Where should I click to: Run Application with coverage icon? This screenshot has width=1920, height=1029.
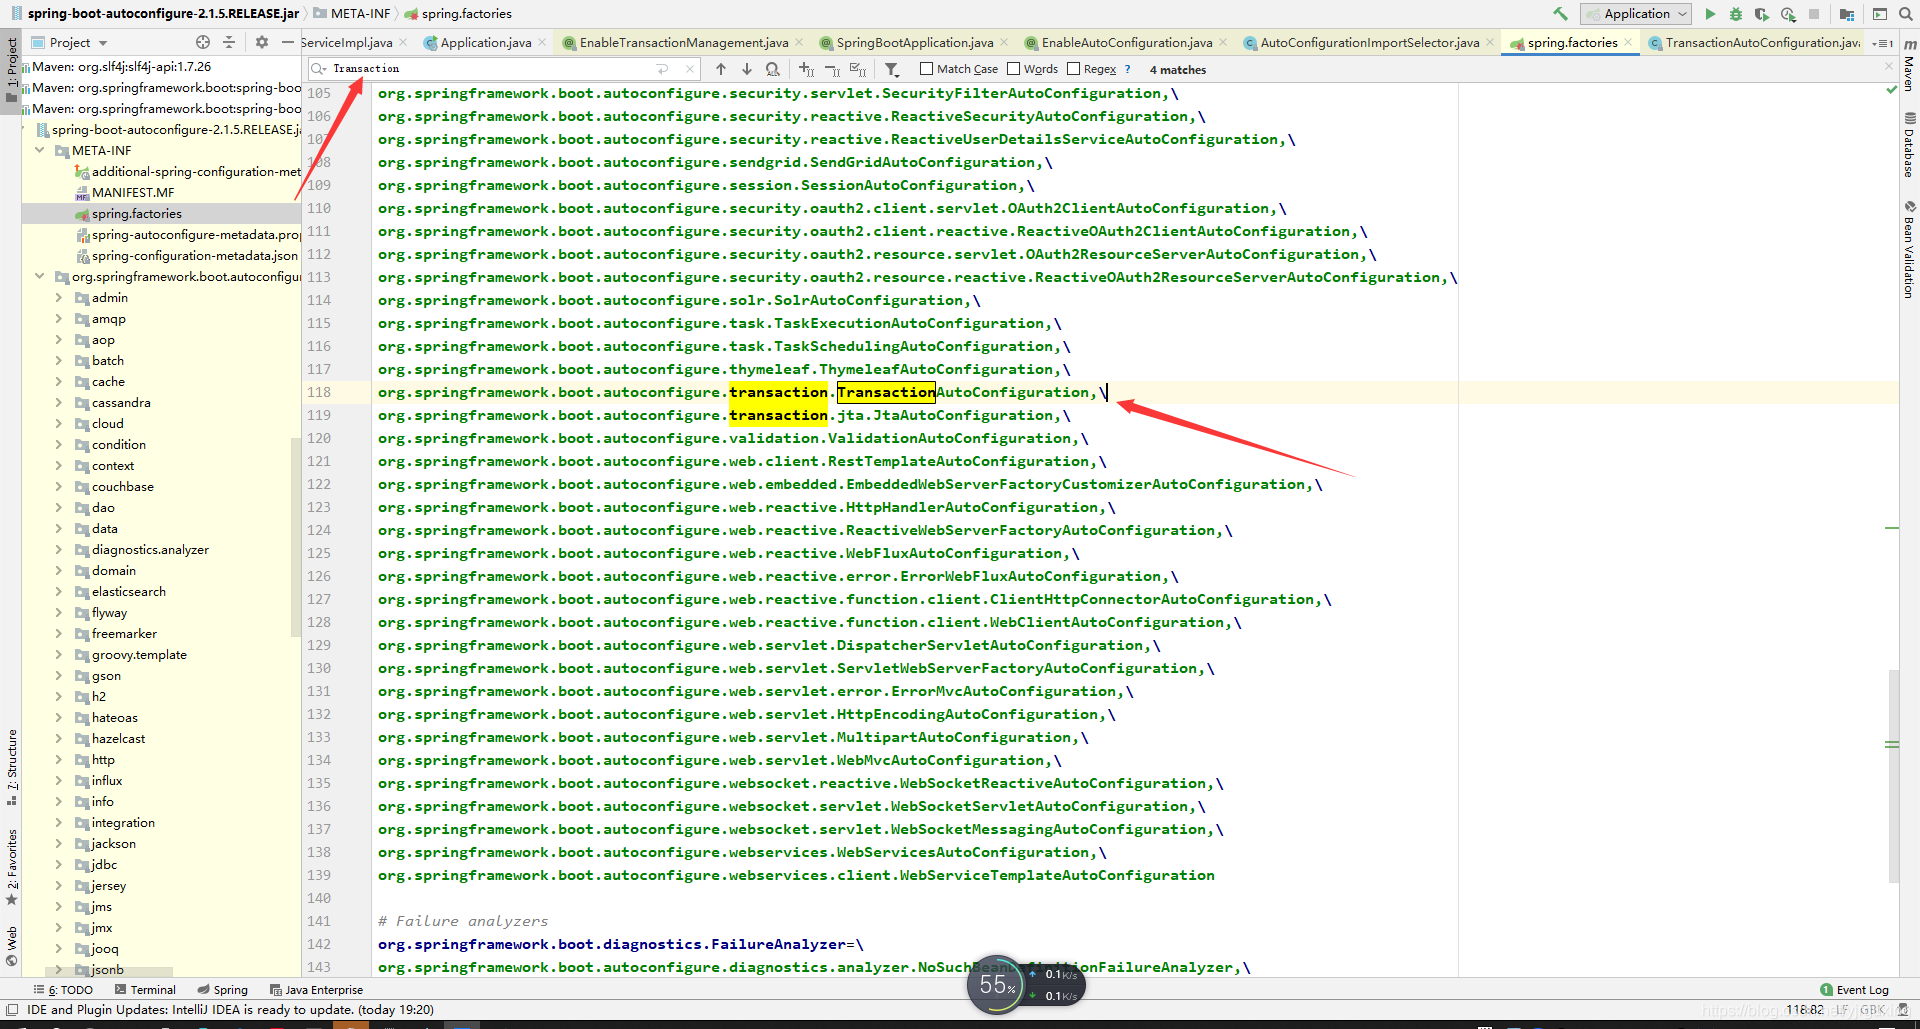pyautogui.click(x=1762, y=14)
